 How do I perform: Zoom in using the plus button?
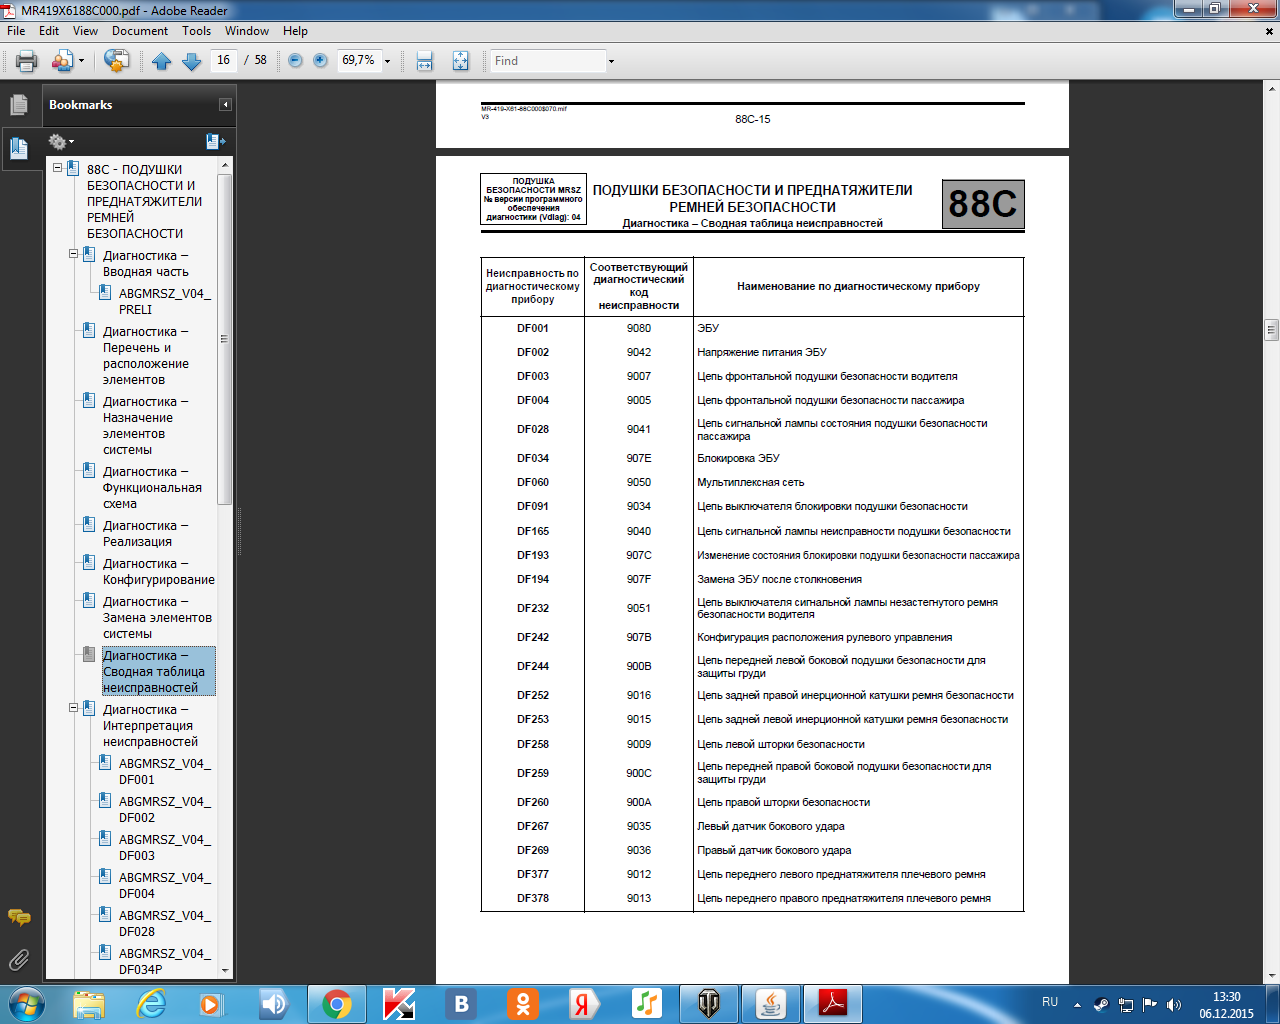[x=320, y=61]
